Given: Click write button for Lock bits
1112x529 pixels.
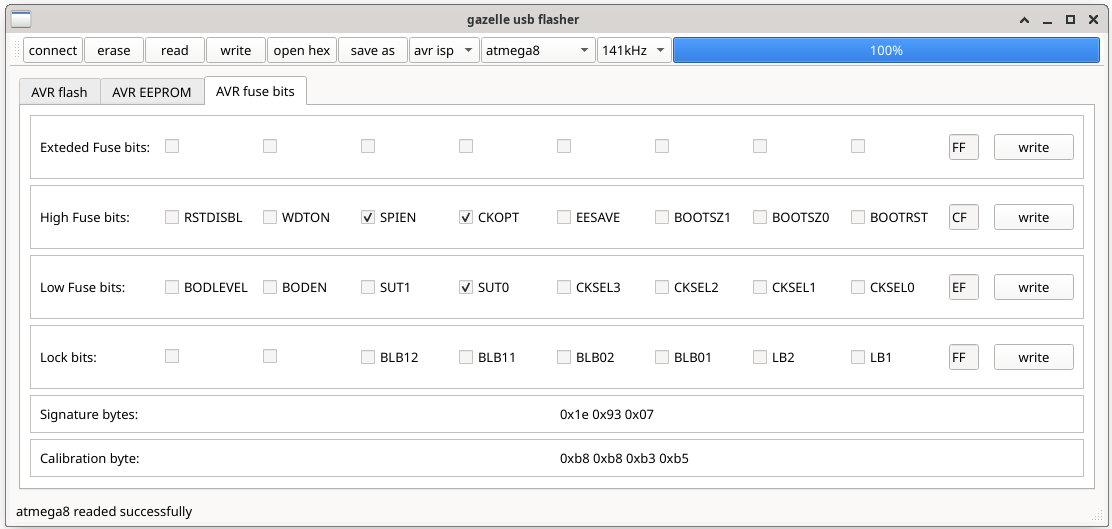Looking at the screenshot, I should 1033,357.
